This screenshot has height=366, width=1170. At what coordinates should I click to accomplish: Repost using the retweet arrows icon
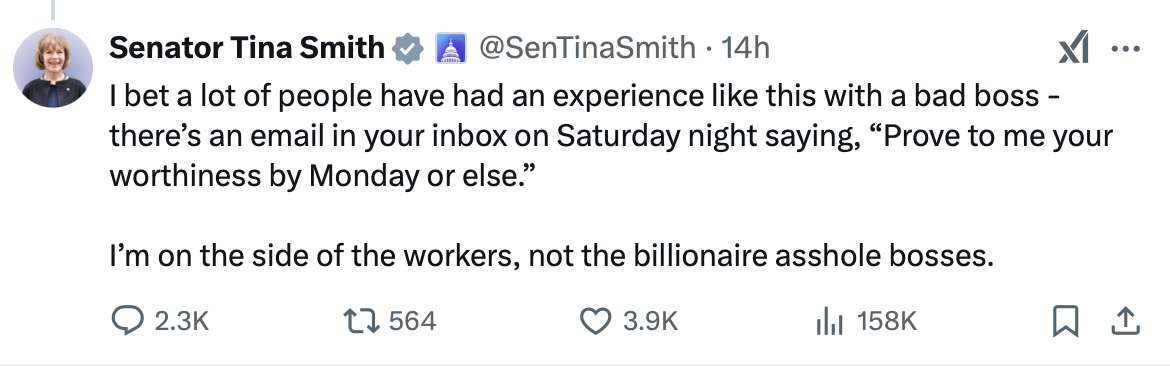click(x=361, y=321)
